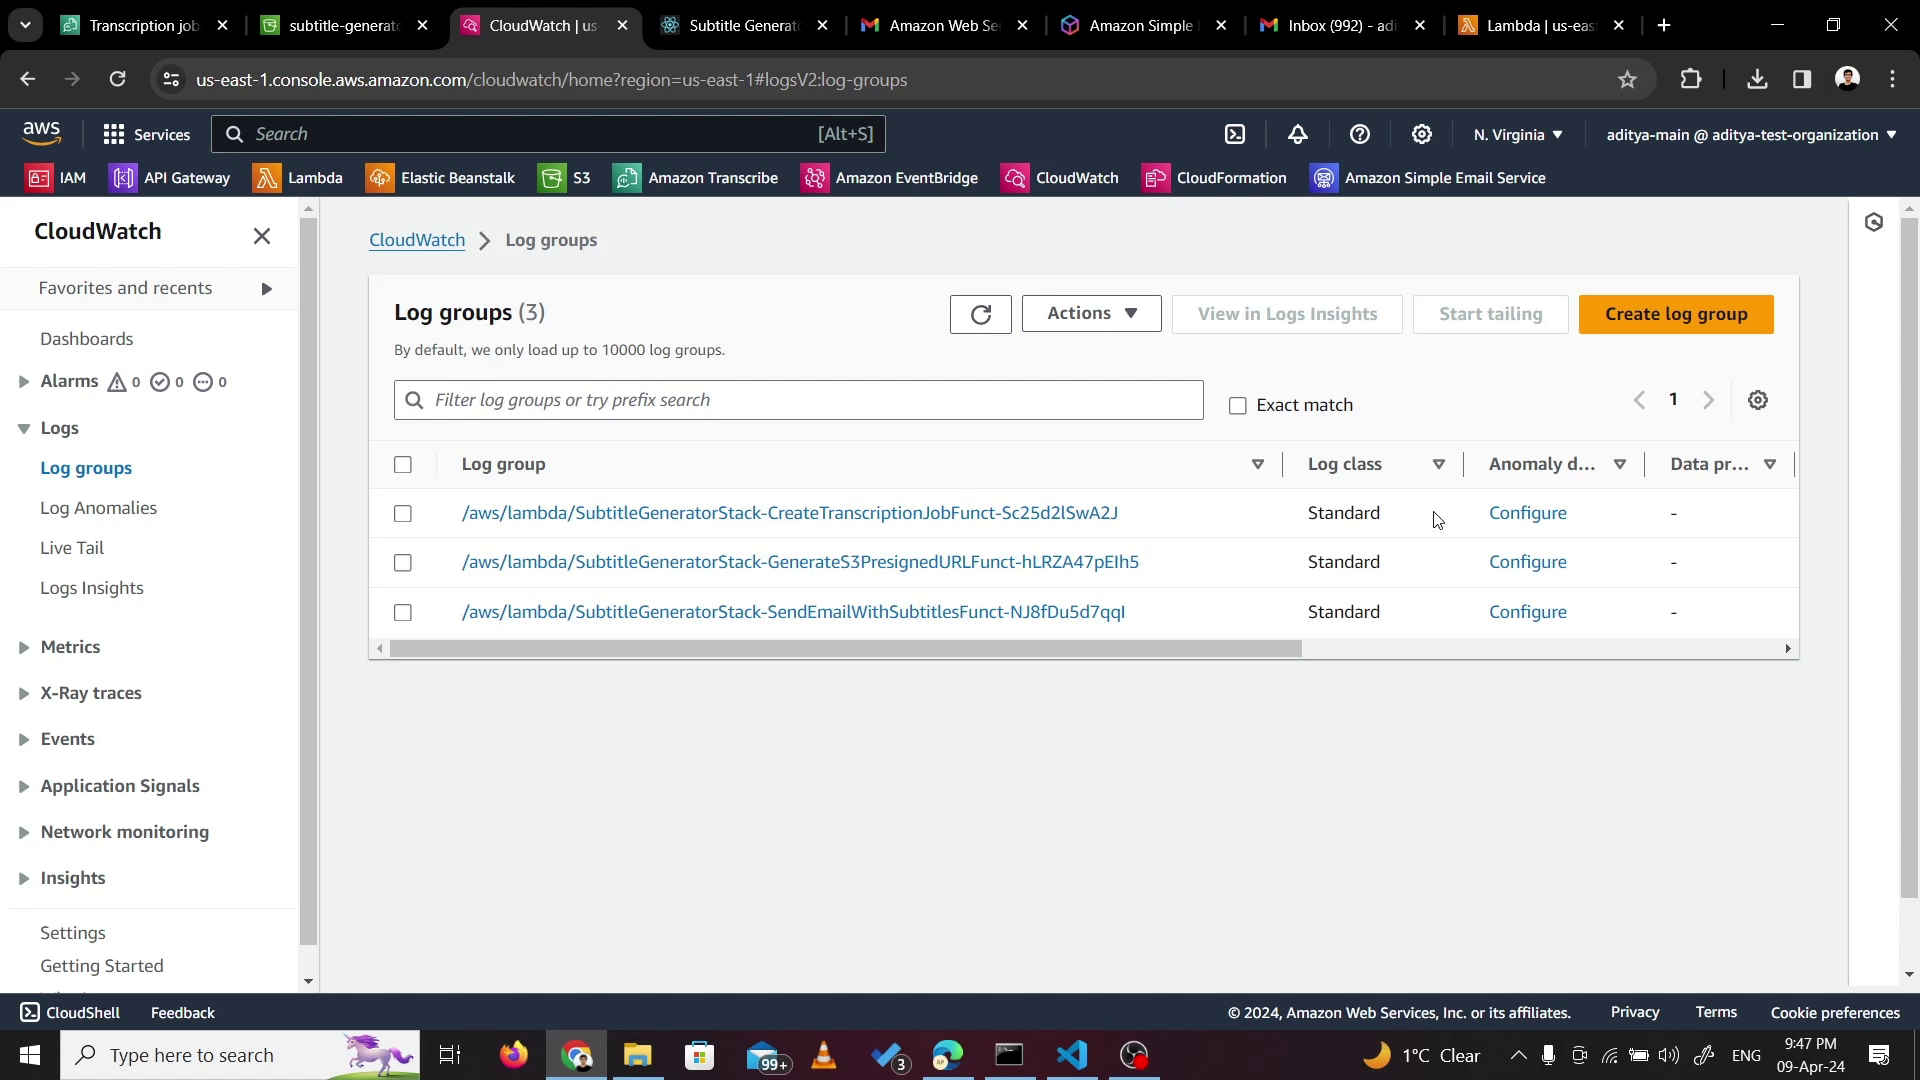Open the AWS Services grid menu

(x=146, y=134)
